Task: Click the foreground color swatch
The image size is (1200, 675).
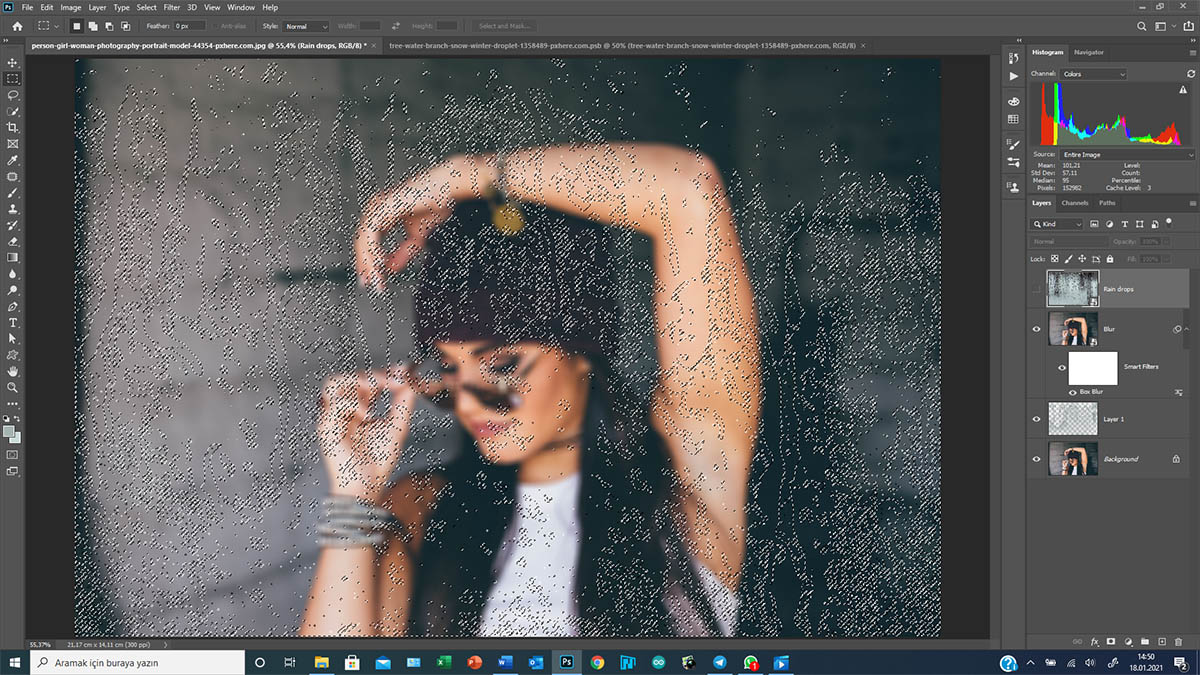Action: pyautogui.click(x=9, y=431)
